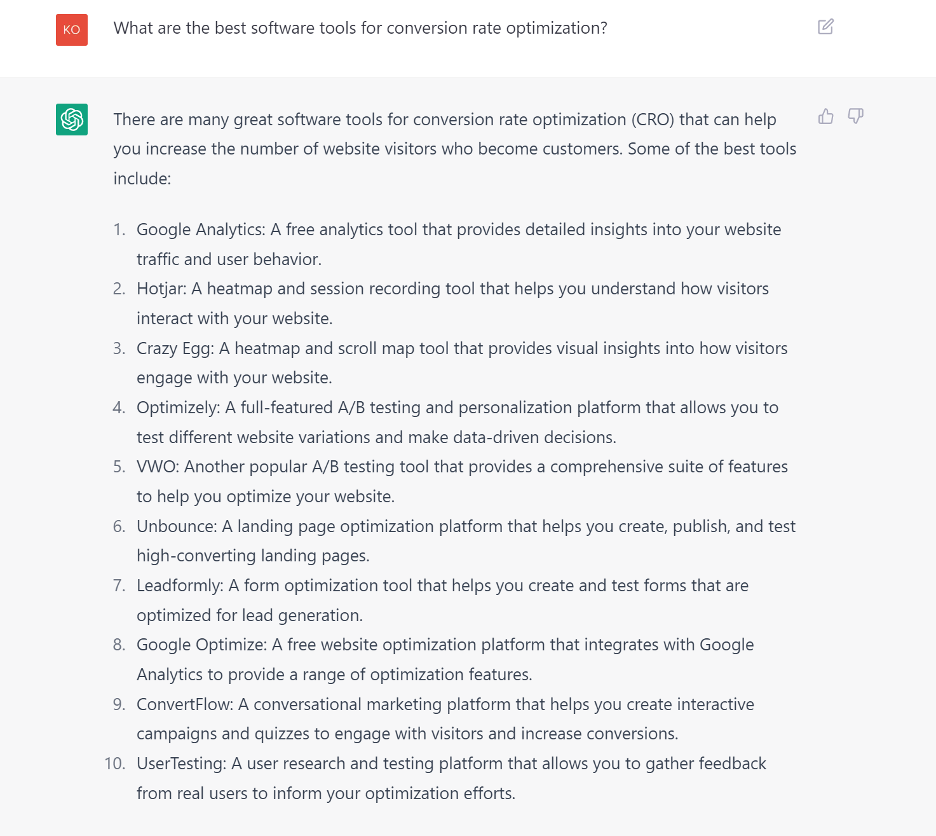
Task: Click the intro paragraph mentioning CRO
Action: point(455,149)
